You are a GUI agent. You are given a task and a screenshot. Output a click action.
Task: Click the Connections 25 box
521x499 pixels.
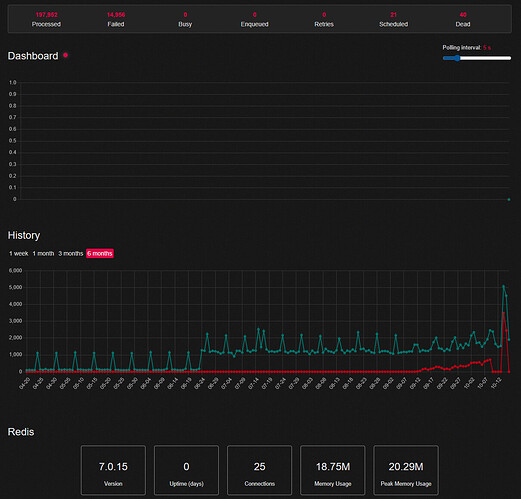pos(259,470)
